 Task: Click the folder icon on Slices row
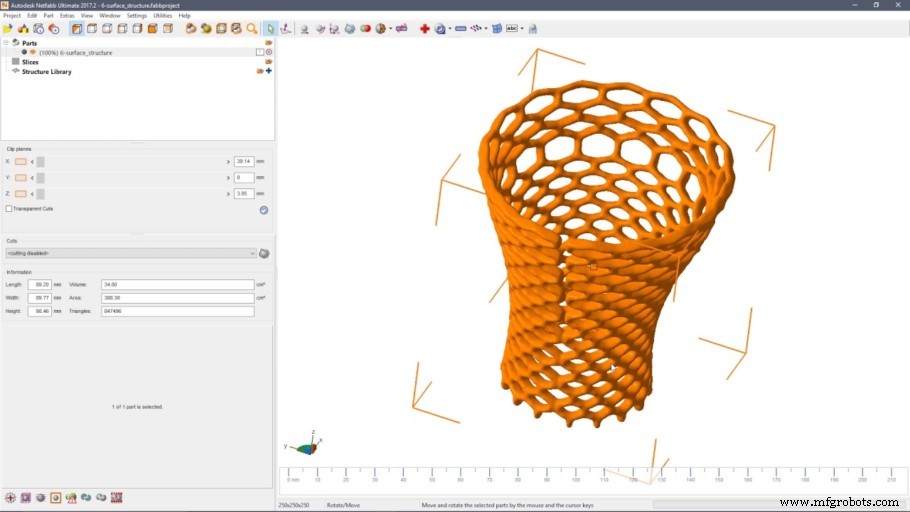coord(269,62)
